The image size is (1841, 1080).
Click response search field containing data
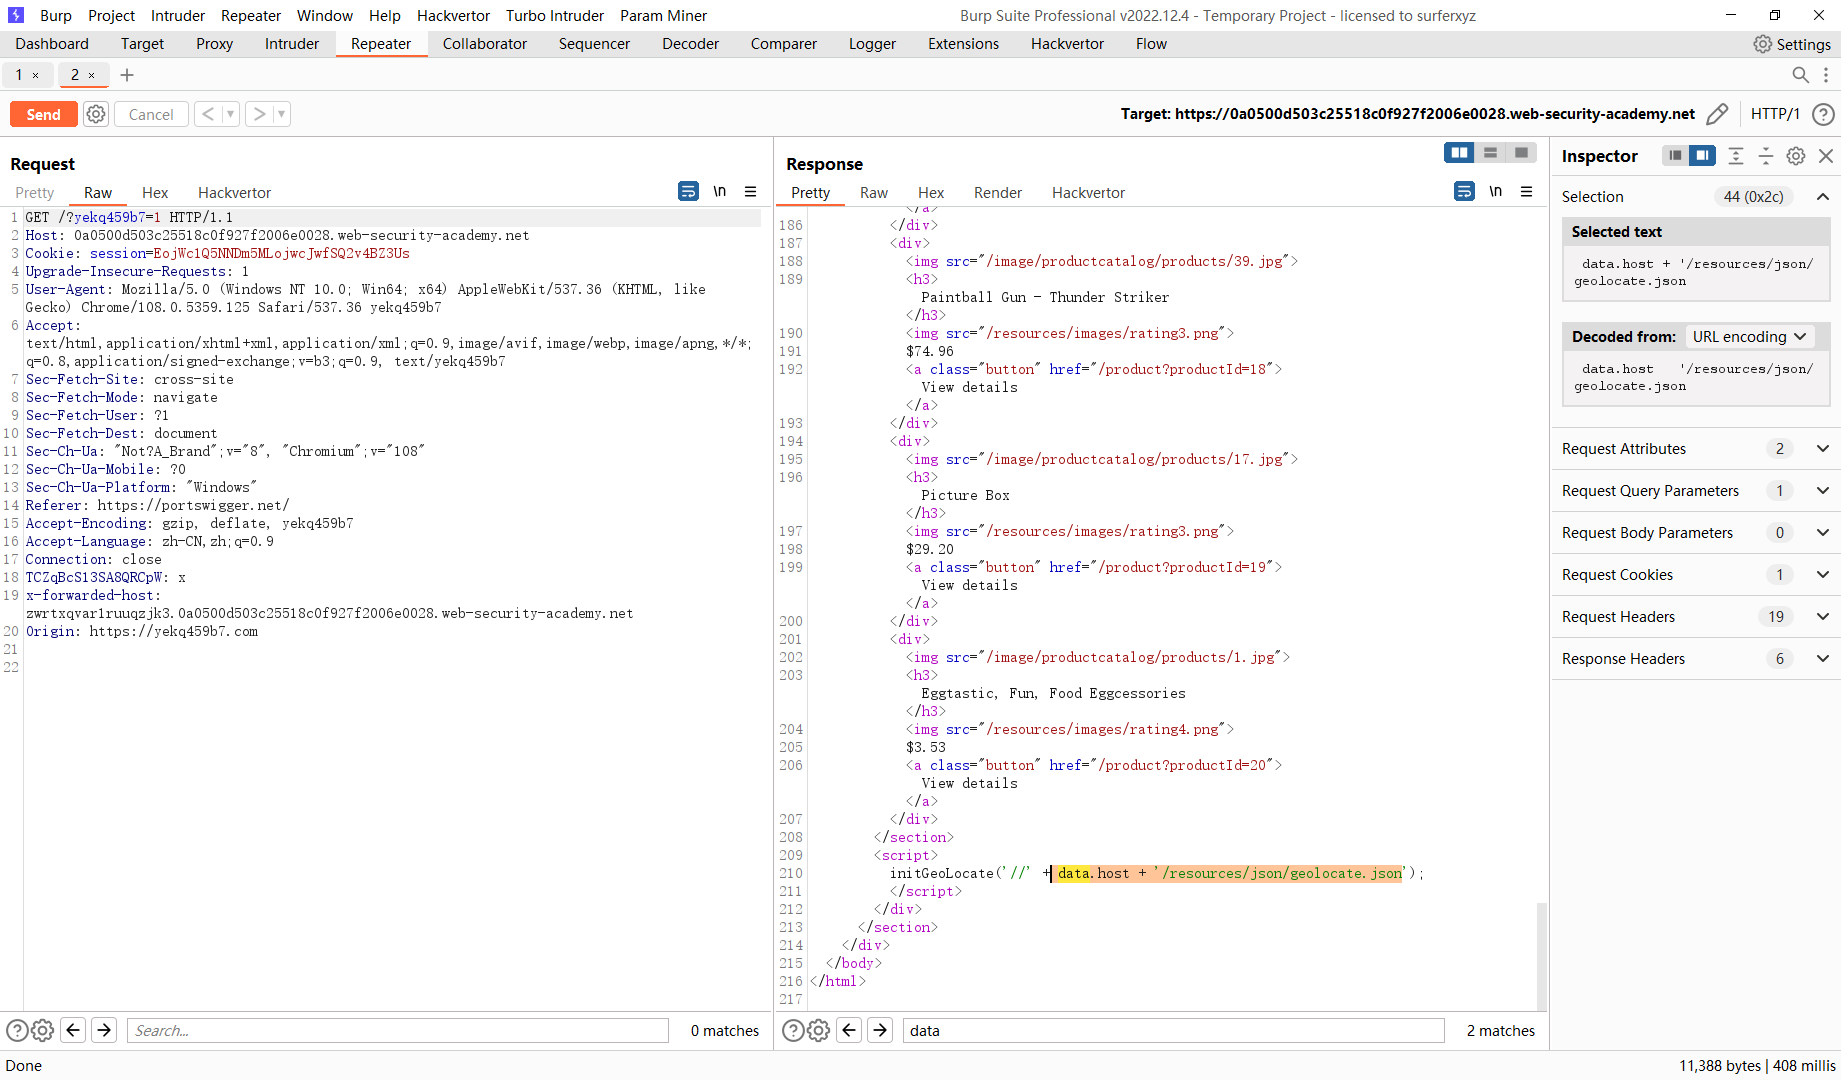pyautogui.click(x=1174, y=1030)
